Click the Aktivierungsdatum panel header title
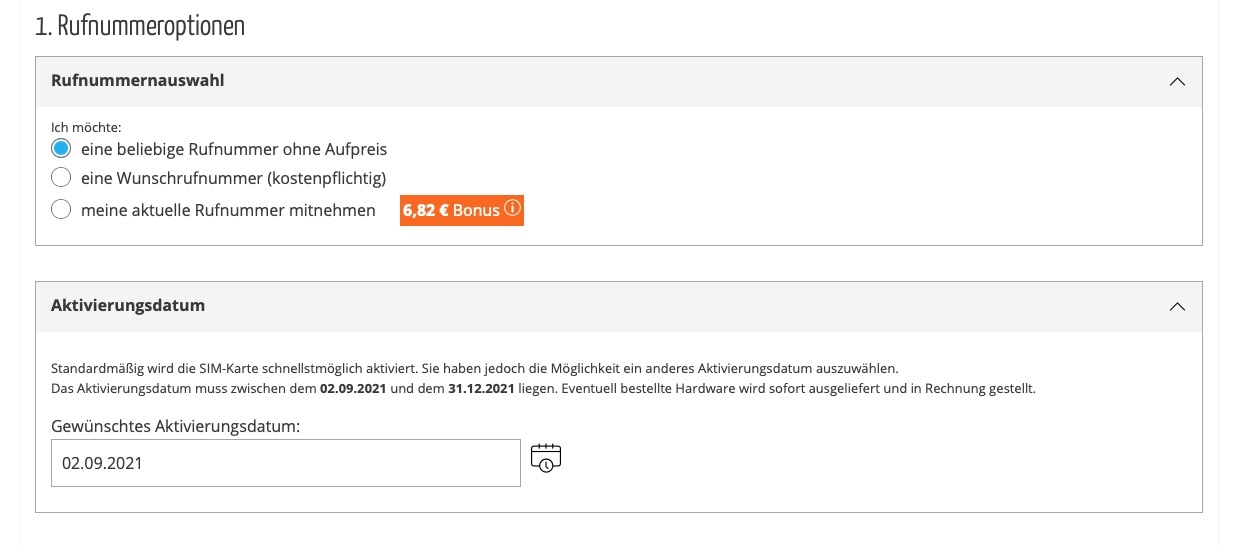The height and width of the screenshot is (546, 1260). tap(128, 306)
